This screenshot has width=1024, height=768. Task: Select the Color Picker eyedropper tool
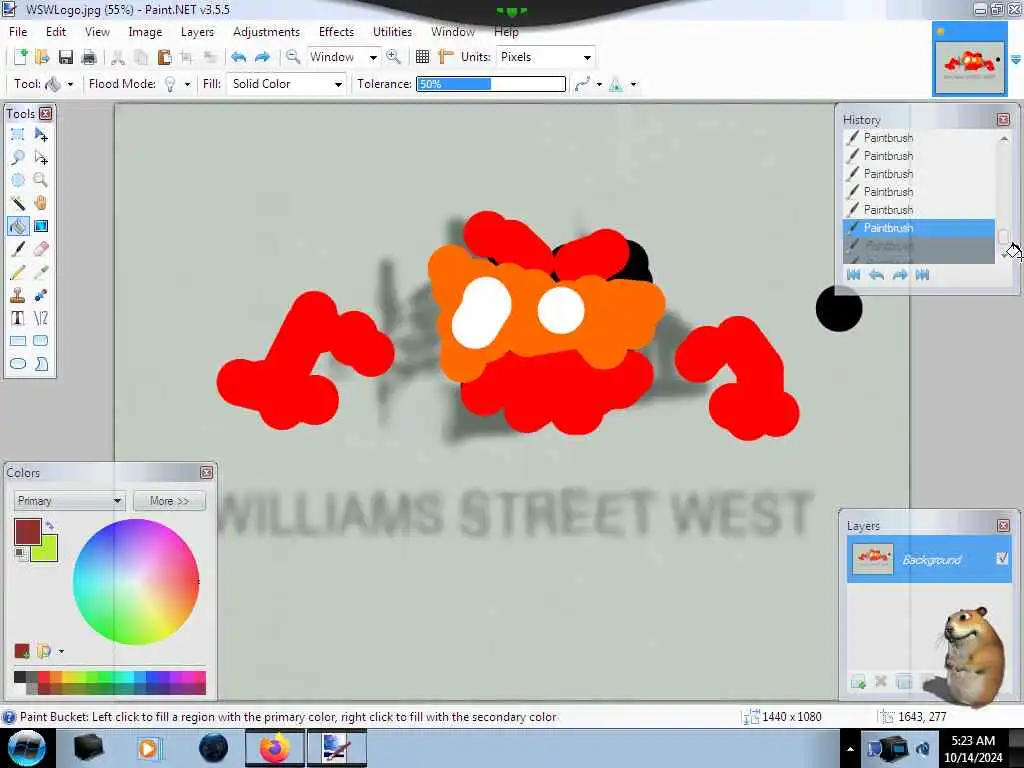pos(40,272)
